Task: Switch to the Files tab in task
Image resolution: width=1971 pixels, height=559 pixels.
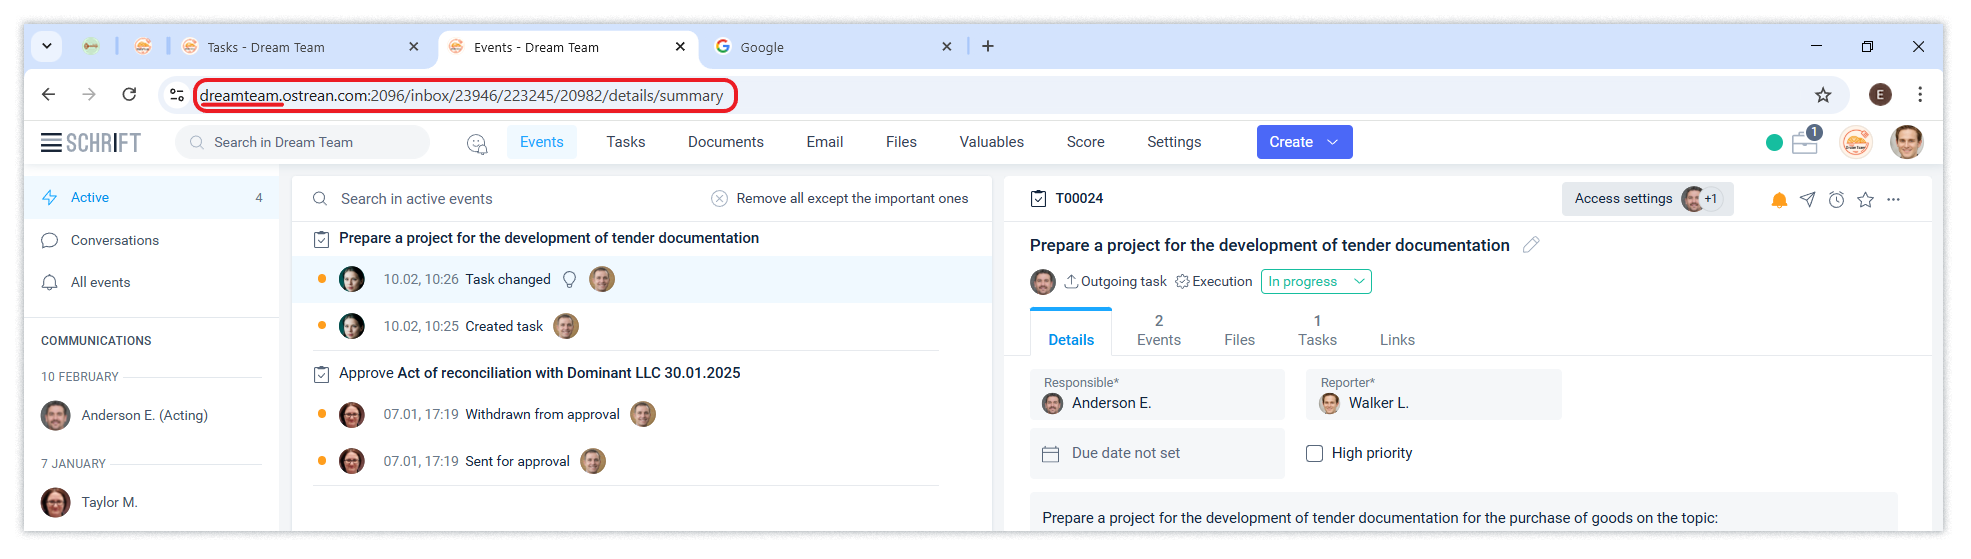Action: 1239,340
